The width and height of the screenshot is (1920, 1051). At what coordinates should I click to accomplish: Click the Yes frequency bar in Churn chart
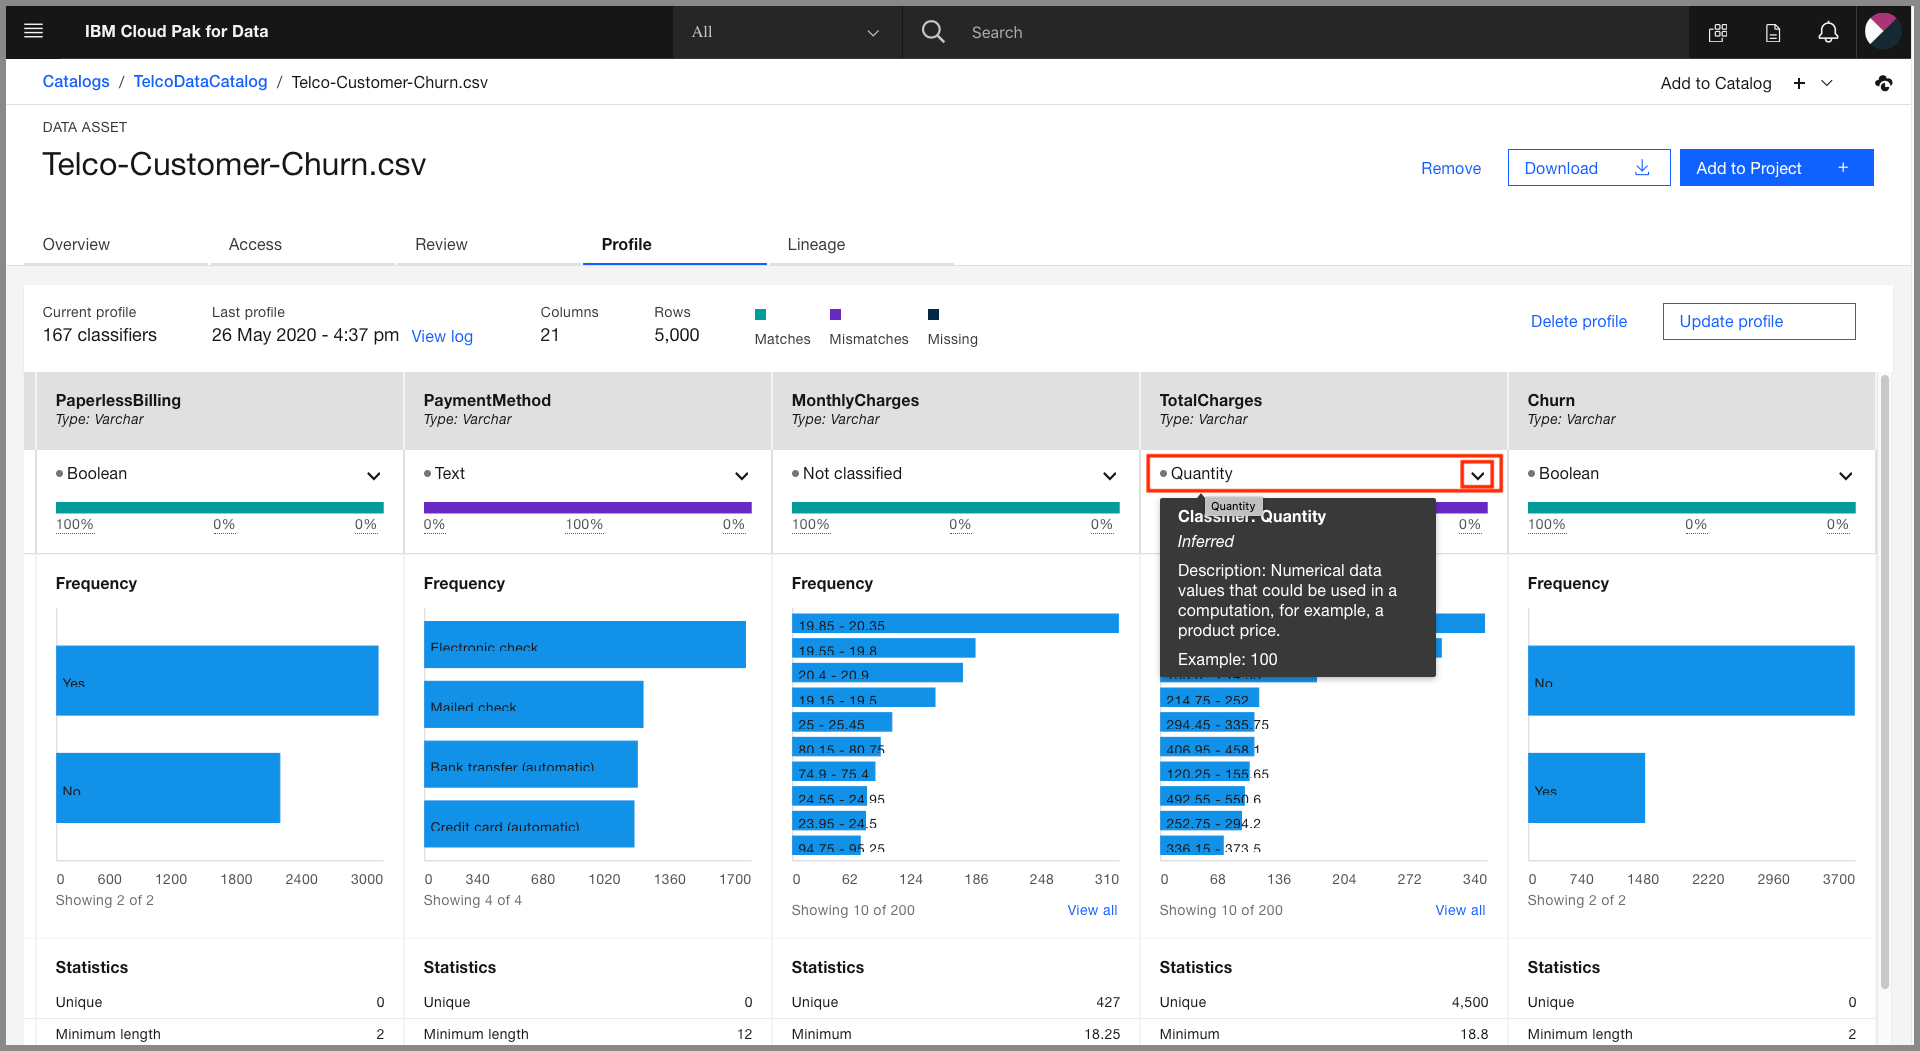[1586, 788]
